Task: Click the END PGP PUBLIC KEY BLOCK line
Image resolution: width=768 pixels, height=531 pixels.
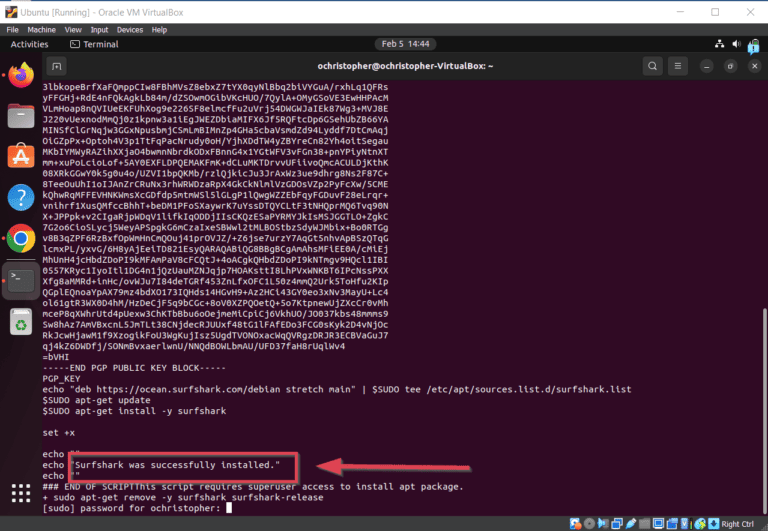Action: click(134, 368)
